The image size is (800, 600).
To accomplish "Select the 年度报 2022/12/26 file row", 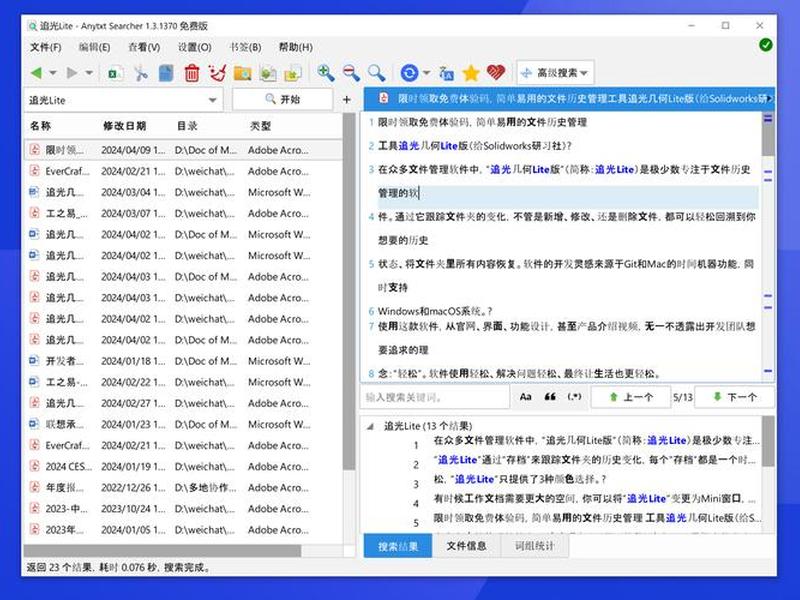I will point(183,488).
